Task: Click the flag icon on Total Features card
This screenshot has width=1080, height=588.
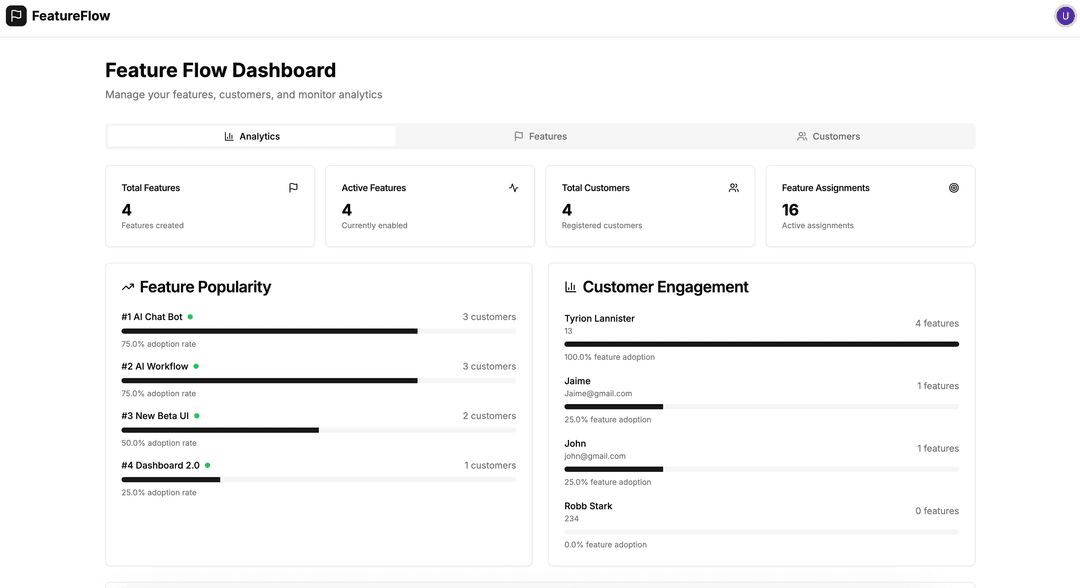Action: pos(293,187)
